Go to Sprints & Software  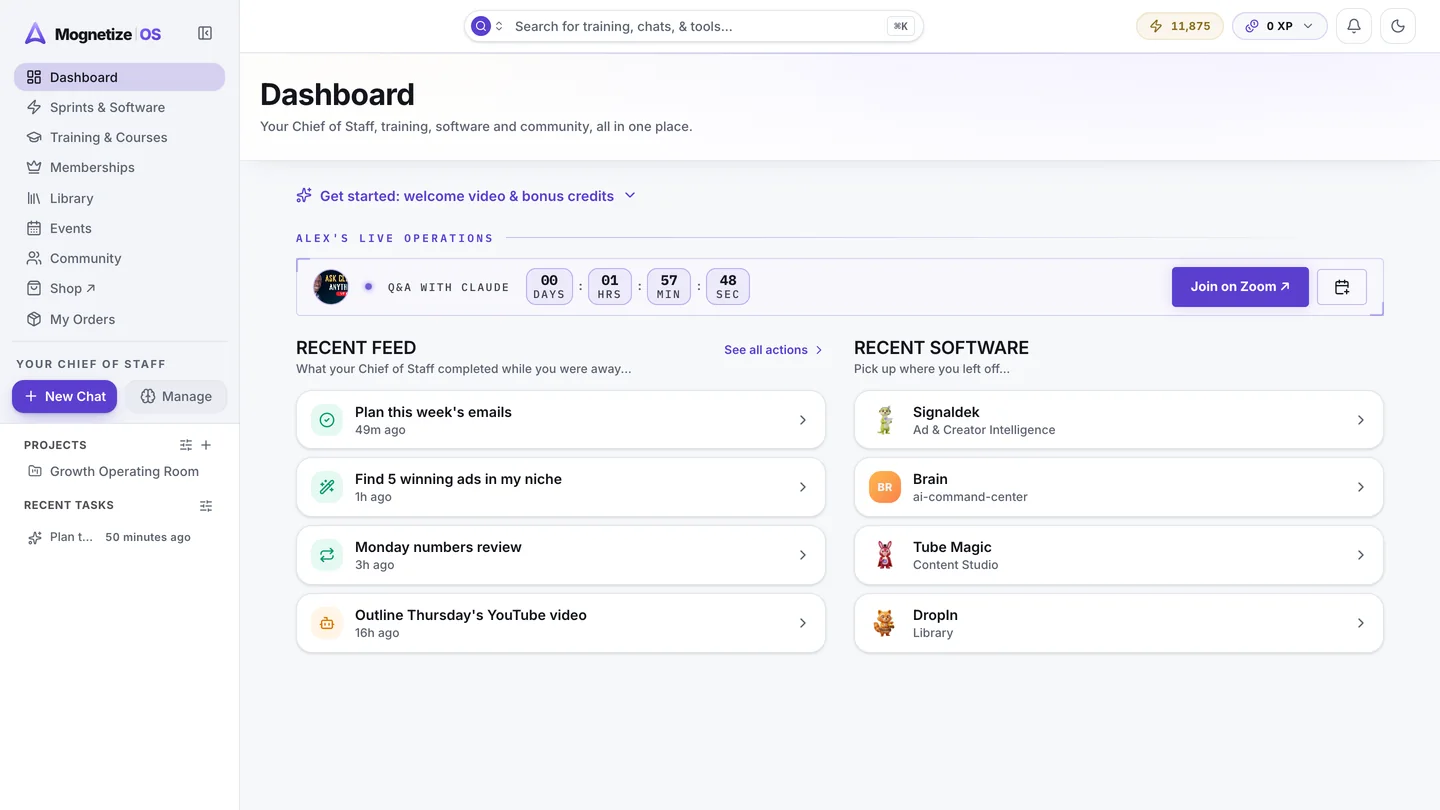pyautogui.click(x=119, y=107)
